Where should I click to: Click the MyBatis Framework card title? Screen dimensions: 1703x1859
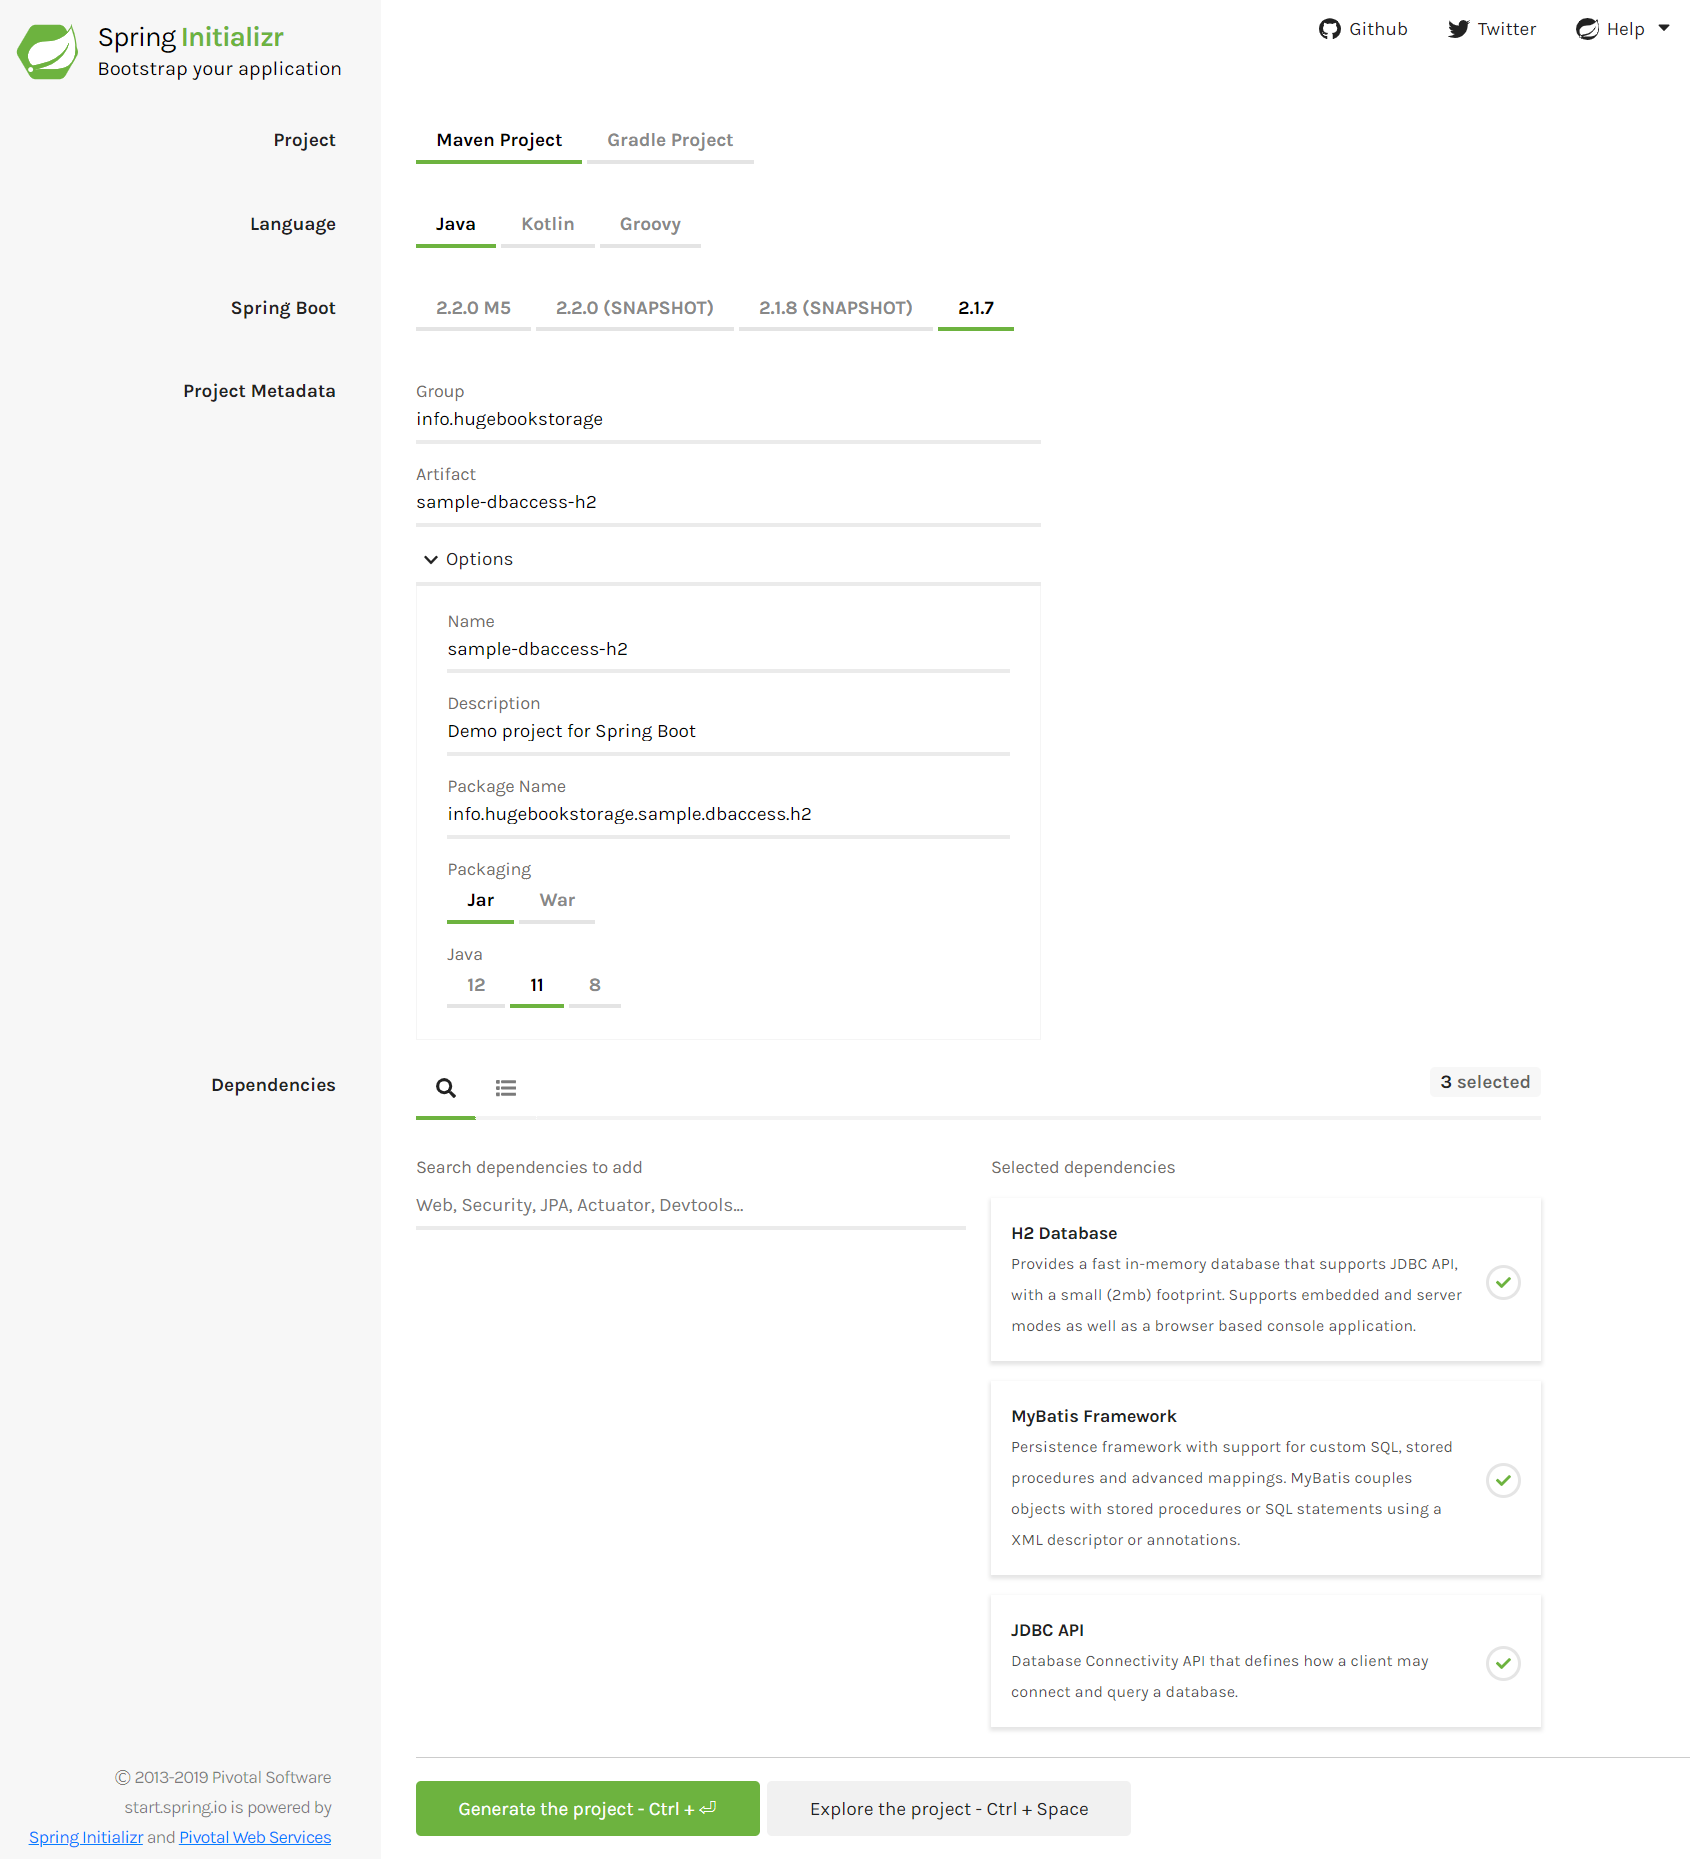point(1094,1417)
